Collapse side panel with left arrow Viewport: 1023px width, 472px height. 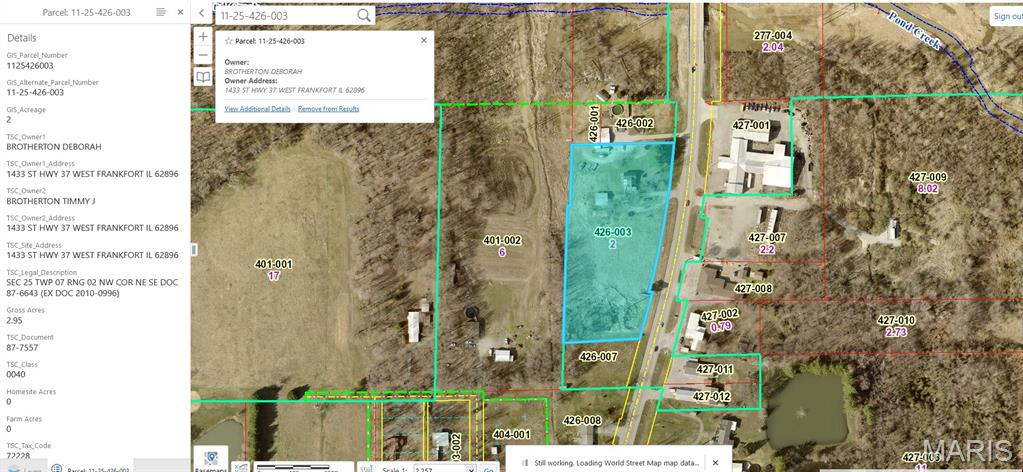click(x=201, y=13)
